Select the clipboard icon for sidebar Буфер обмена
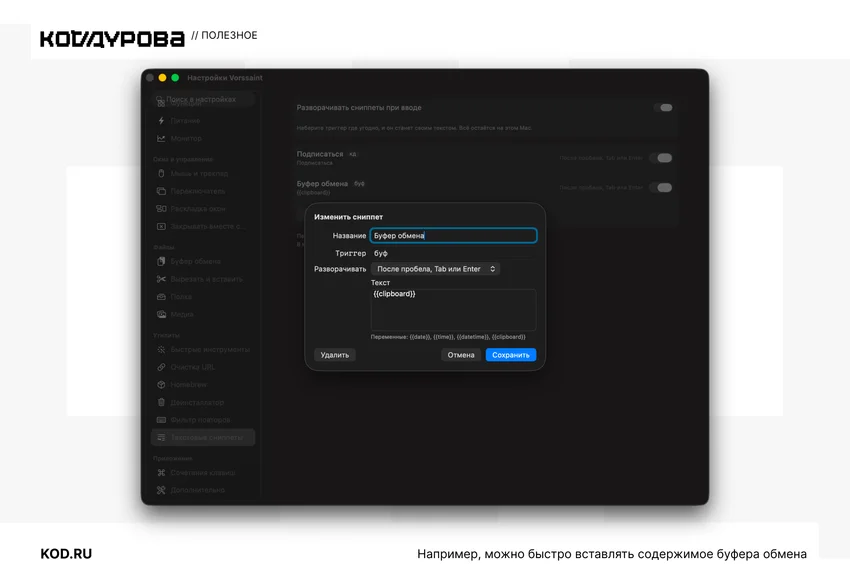Image resolution: width=850 pixels, height=582 pixels. click(x=161, y=261)
